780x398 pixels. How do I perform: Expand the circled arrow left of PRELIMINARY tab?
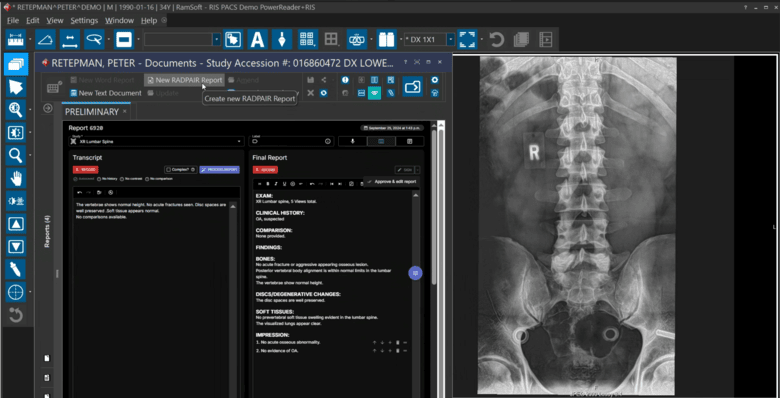point(48,108)
